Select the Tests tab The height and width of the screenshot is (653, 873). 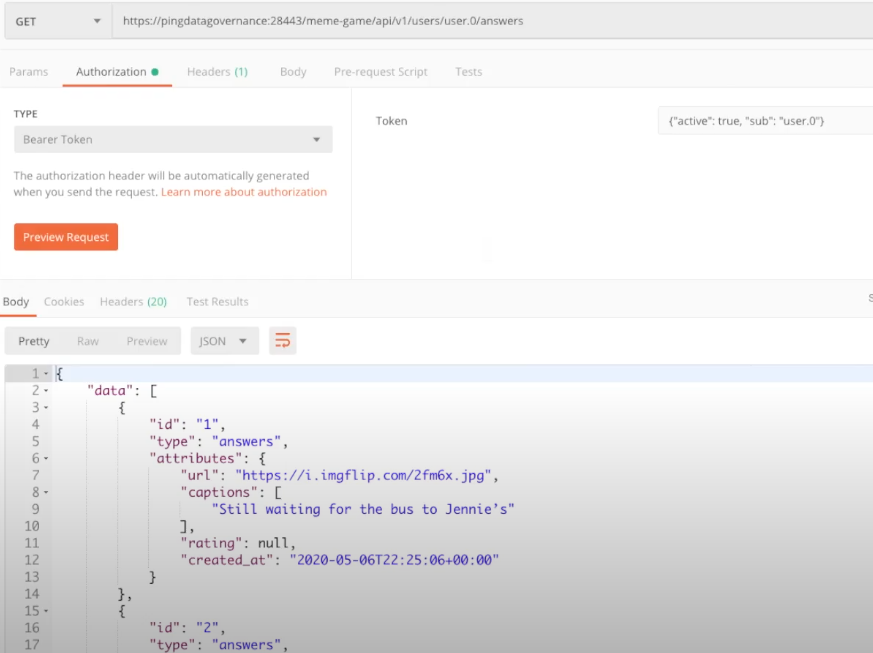tap(468, 72)
